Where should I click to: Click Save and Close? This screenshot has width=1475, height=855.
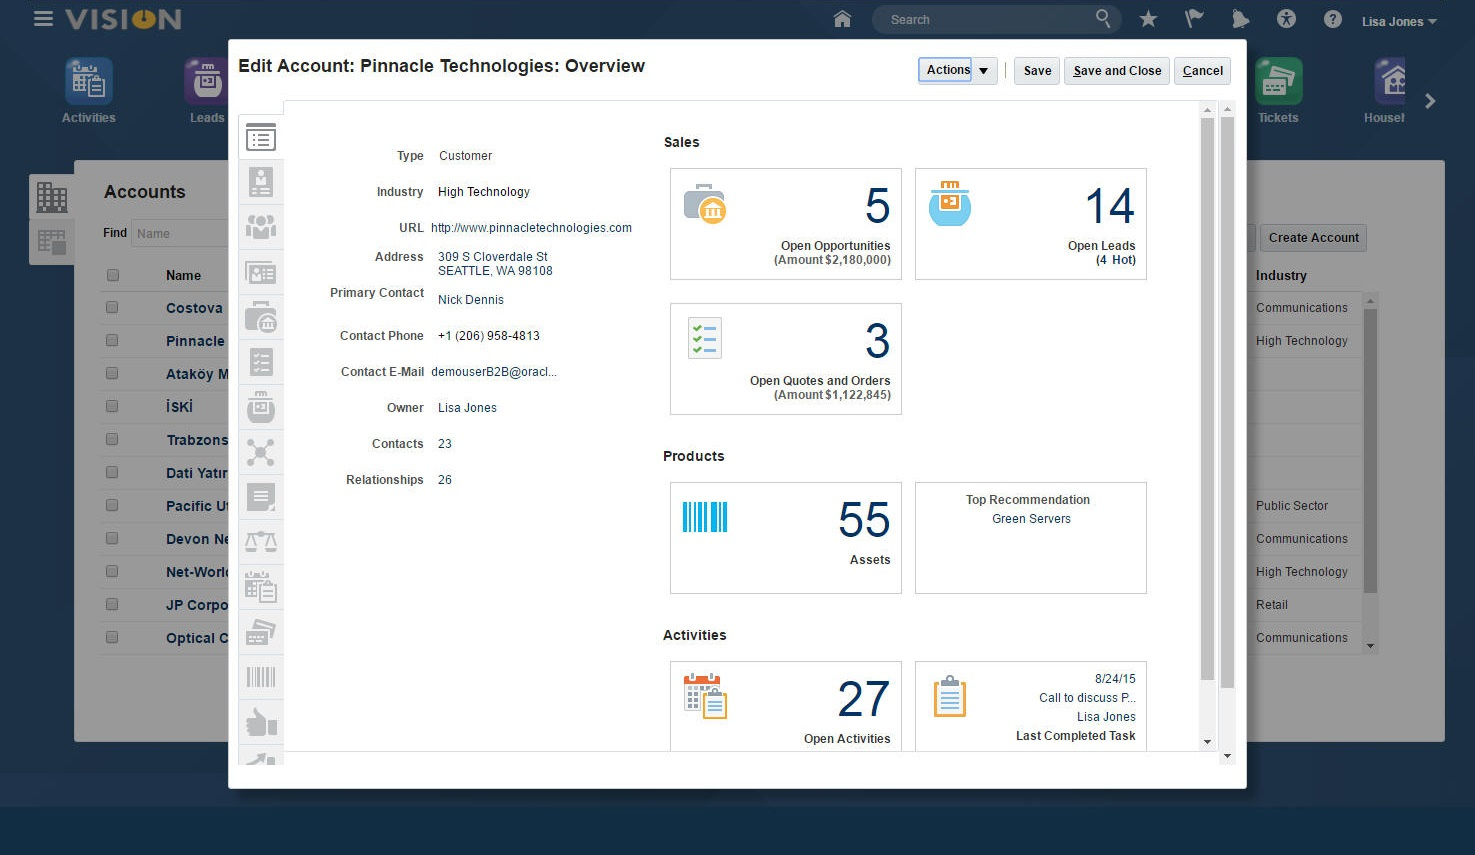pyautogui.click(x=1117, y=71)
